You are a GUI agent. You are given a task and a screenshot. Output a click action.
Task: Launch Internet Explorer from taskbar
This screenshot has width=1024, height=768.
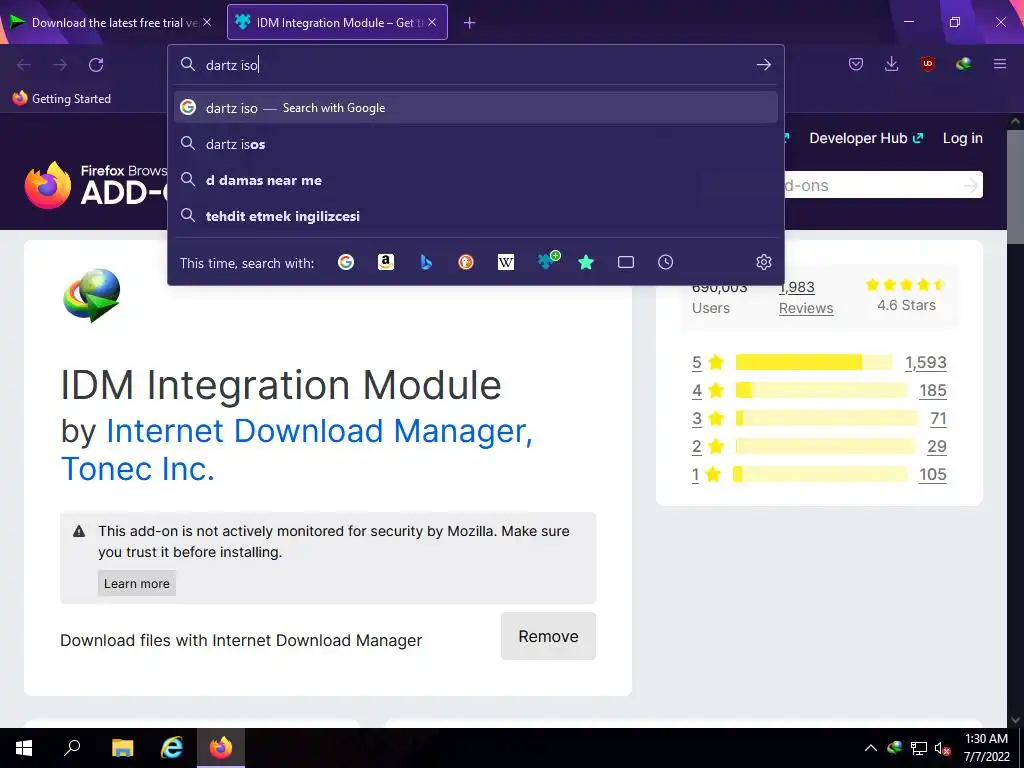click(x=172, y=748)
